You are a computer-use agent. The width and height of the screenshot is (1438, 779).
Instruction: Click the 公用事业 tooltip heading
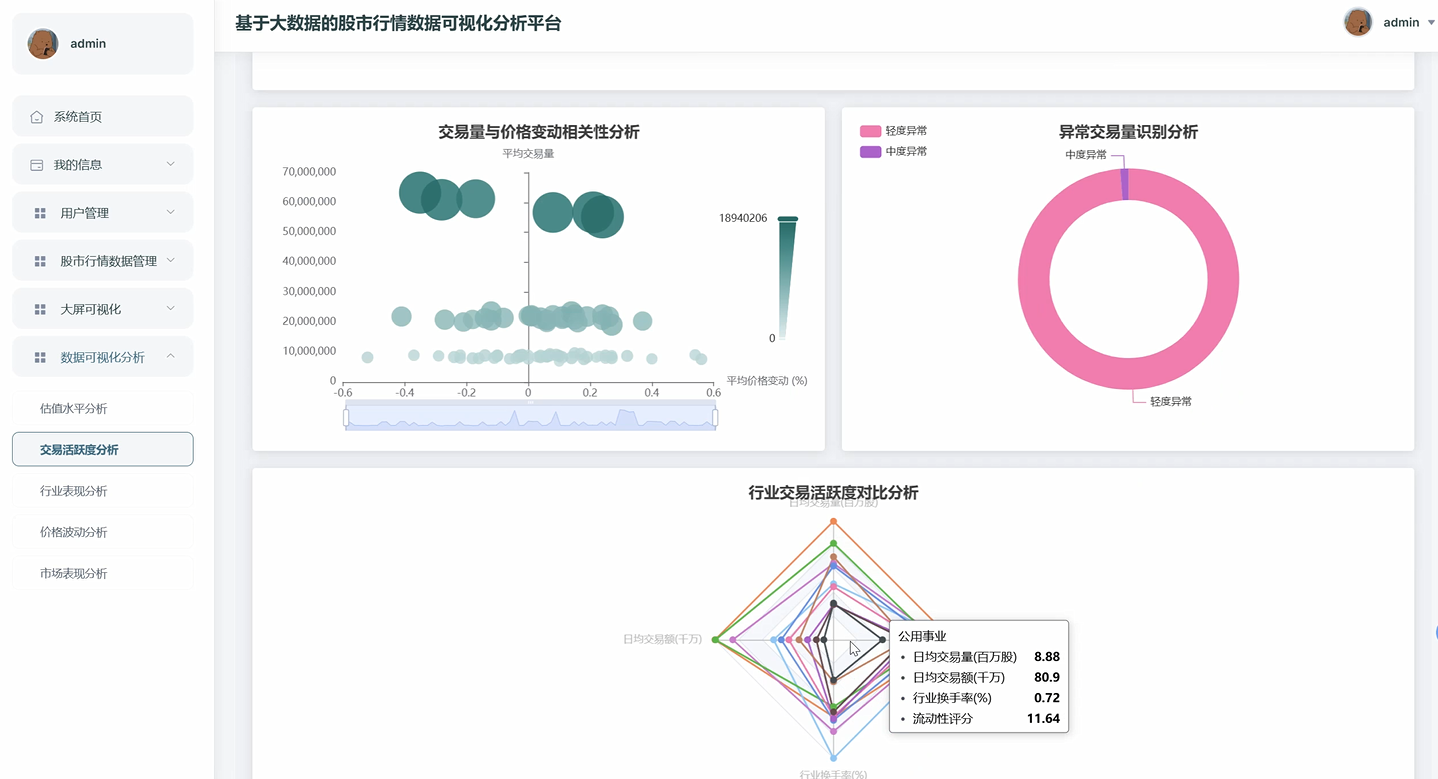[x=922, y=636]
